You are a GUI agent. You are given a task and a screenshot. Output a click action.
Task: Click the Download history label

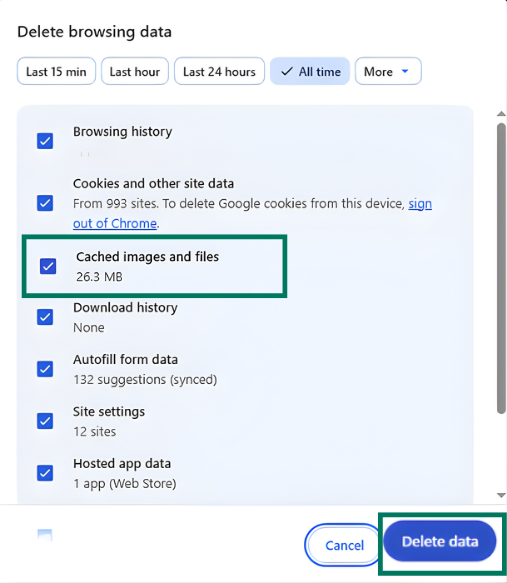[125, 307]
